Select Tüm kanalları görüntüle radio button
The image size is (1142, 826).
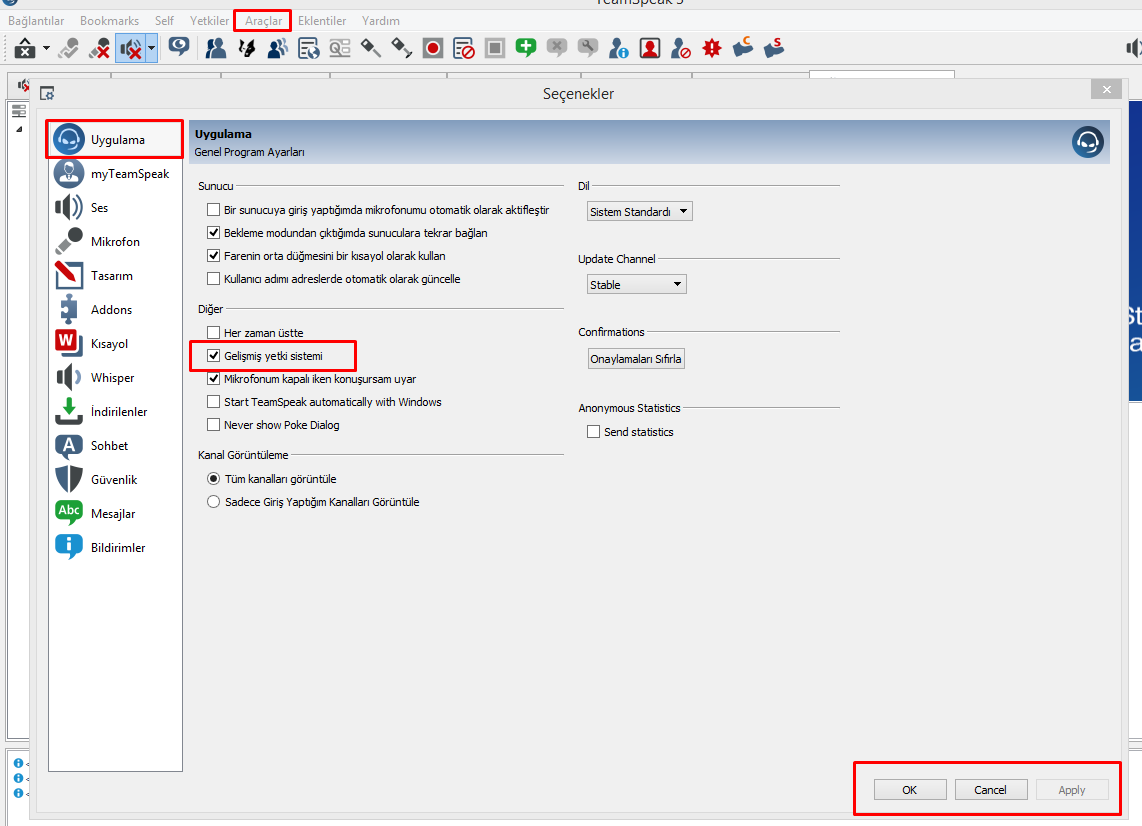tap(213, 479)
